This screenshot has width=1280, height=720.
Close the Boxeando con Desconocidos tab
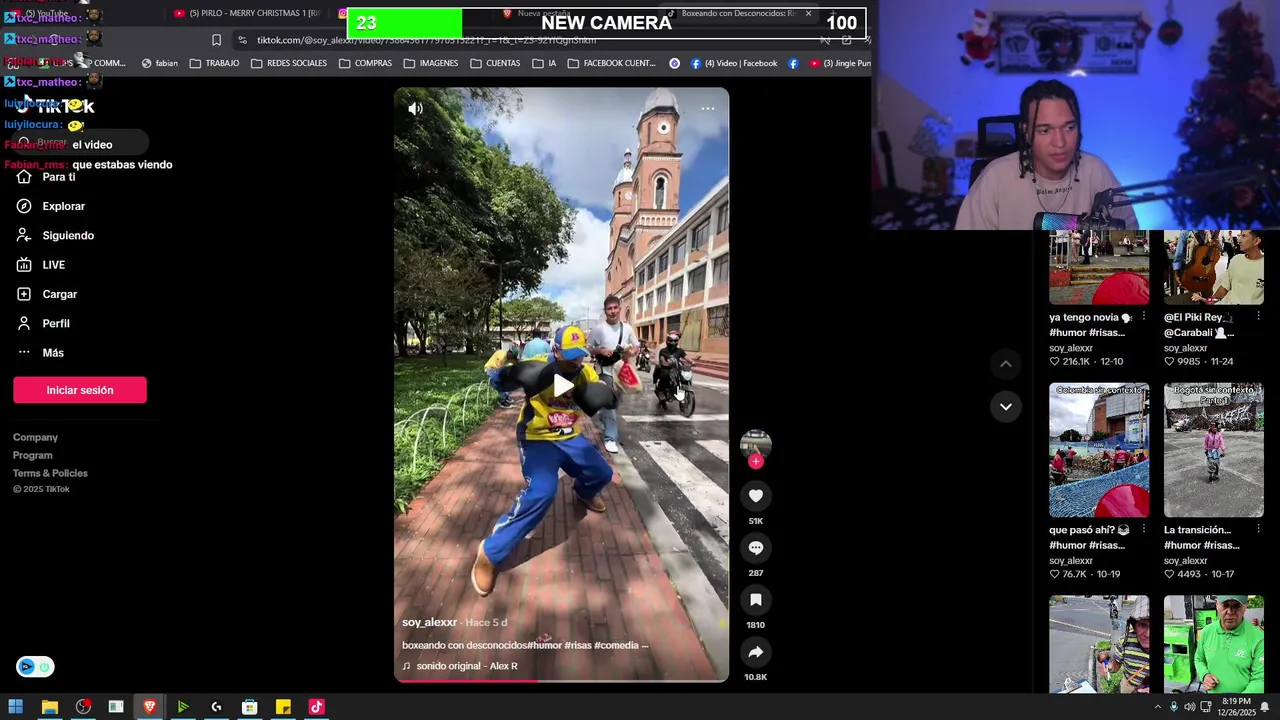(808, 13)
